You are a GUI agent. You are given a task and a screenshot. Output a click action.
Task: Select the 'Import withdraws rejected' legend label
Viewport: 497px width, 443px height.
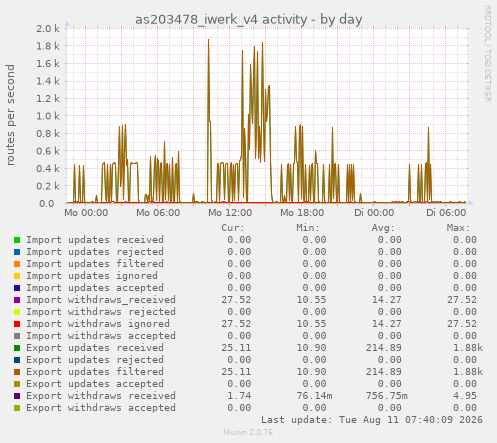tap(101, 312)
